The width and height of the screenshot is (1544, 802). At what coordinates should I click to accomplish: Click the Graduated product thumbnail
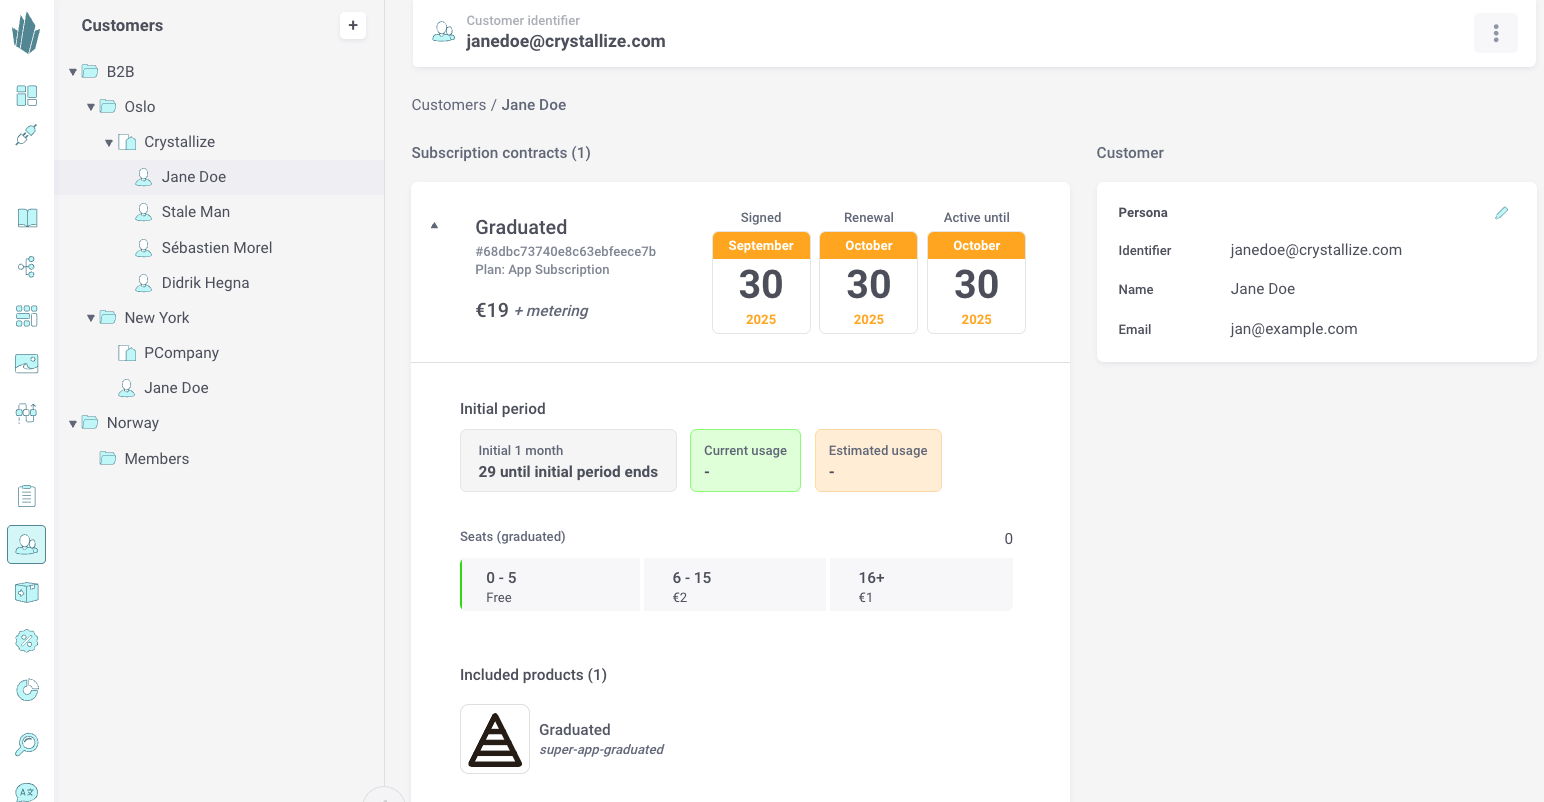pos(495,739)
